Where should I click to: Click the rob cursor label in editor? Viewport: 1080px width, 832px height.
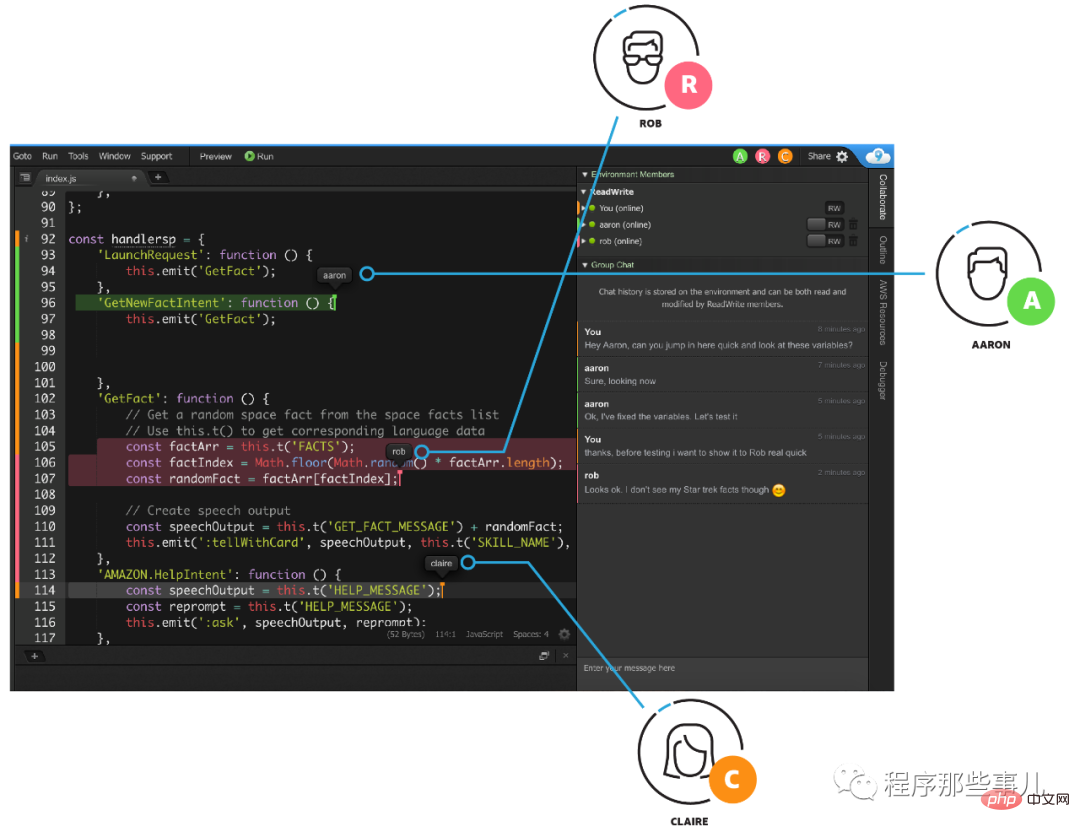pos(399,452)
